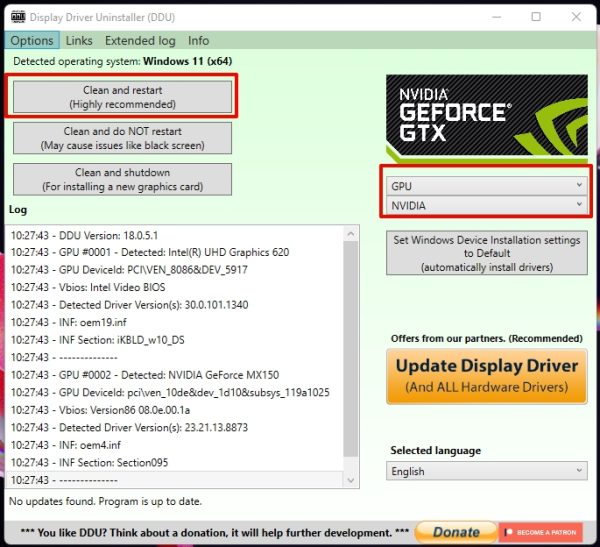Screen dimensions: 600x547
Task: Click the log scrollbar up arrow
Action: pyautogui.click(x=351, y=233)
